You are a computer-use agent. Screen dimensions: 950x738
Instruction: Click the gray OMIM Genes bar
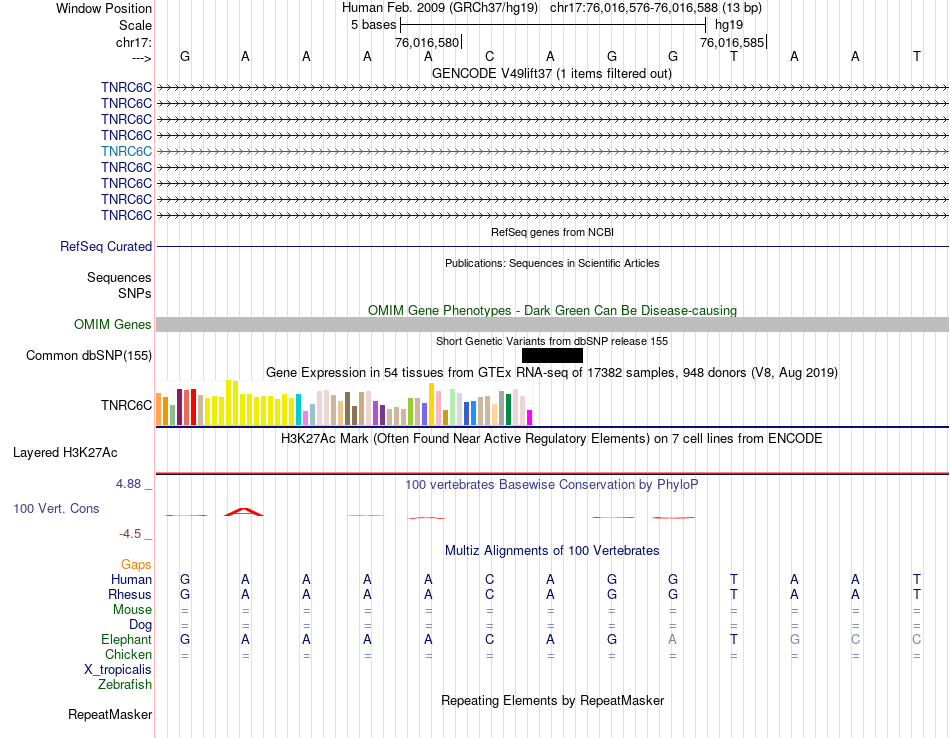tap(553, 325)
